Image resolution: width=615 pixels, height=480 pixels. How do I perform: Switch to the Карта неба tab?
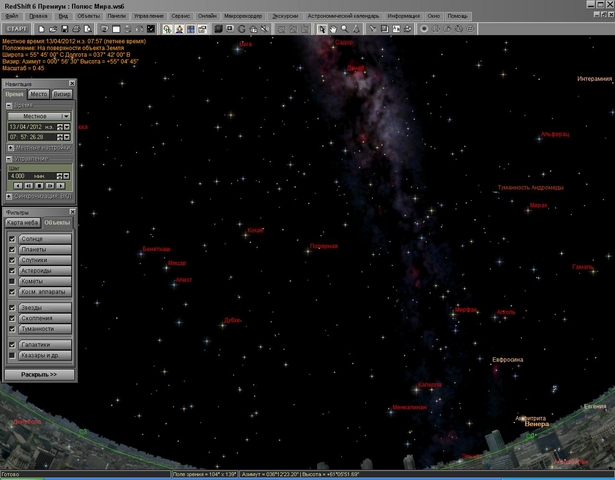(x=21, y=222)
